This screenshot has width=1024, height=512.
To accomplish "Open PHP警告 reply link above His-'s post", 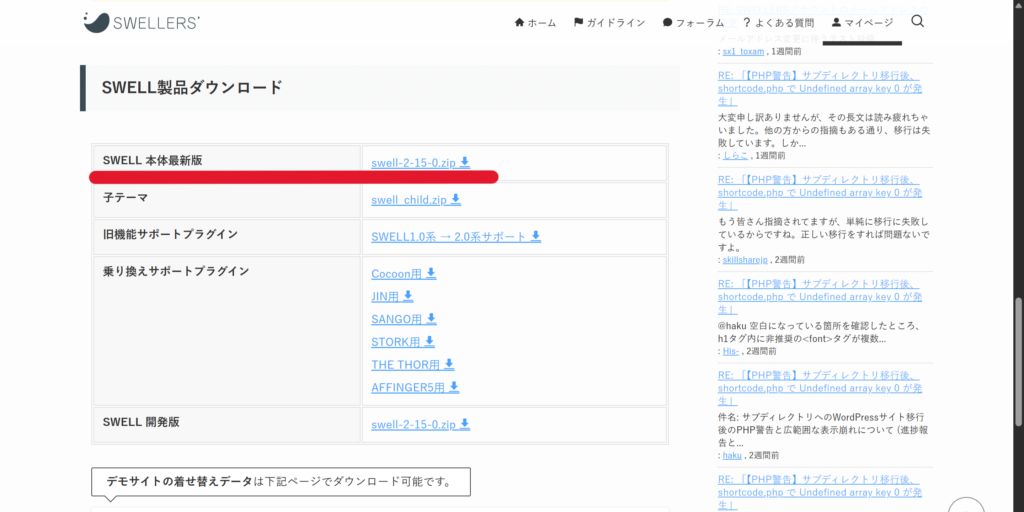I will point(820,297).
